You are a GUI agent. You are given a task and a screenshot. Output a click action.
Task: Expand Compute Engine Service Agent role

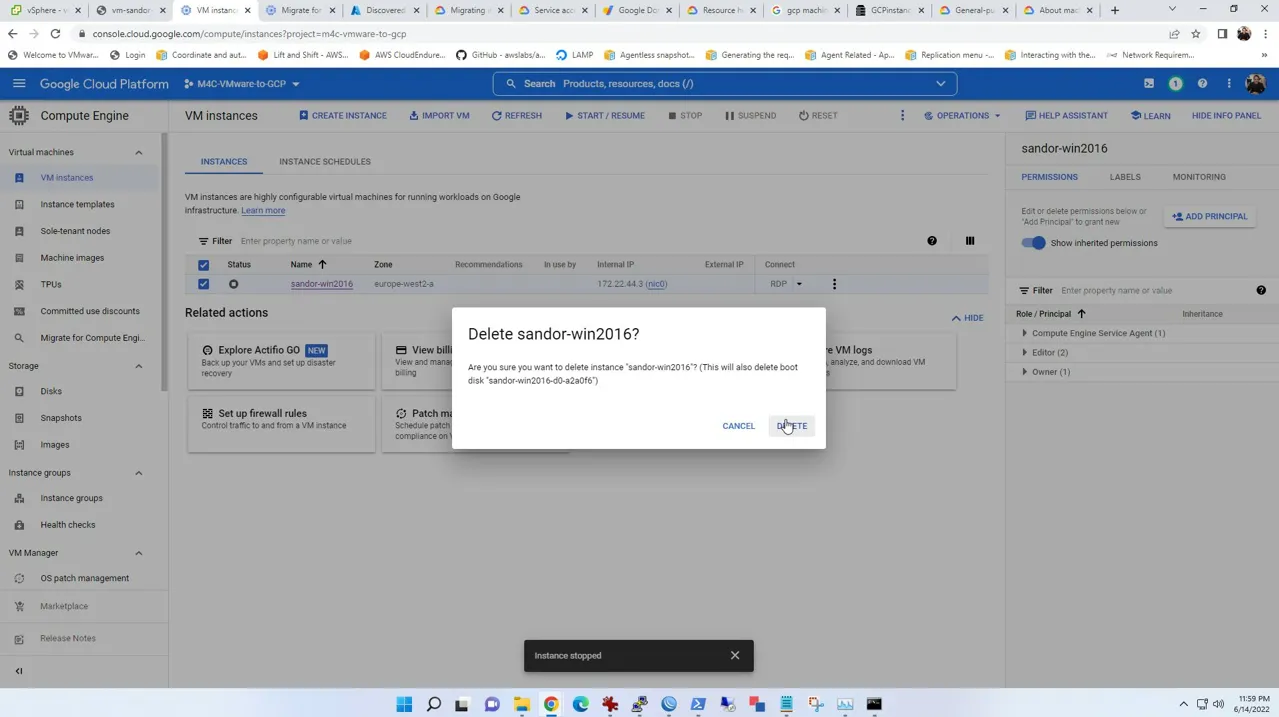[1024, 333]
